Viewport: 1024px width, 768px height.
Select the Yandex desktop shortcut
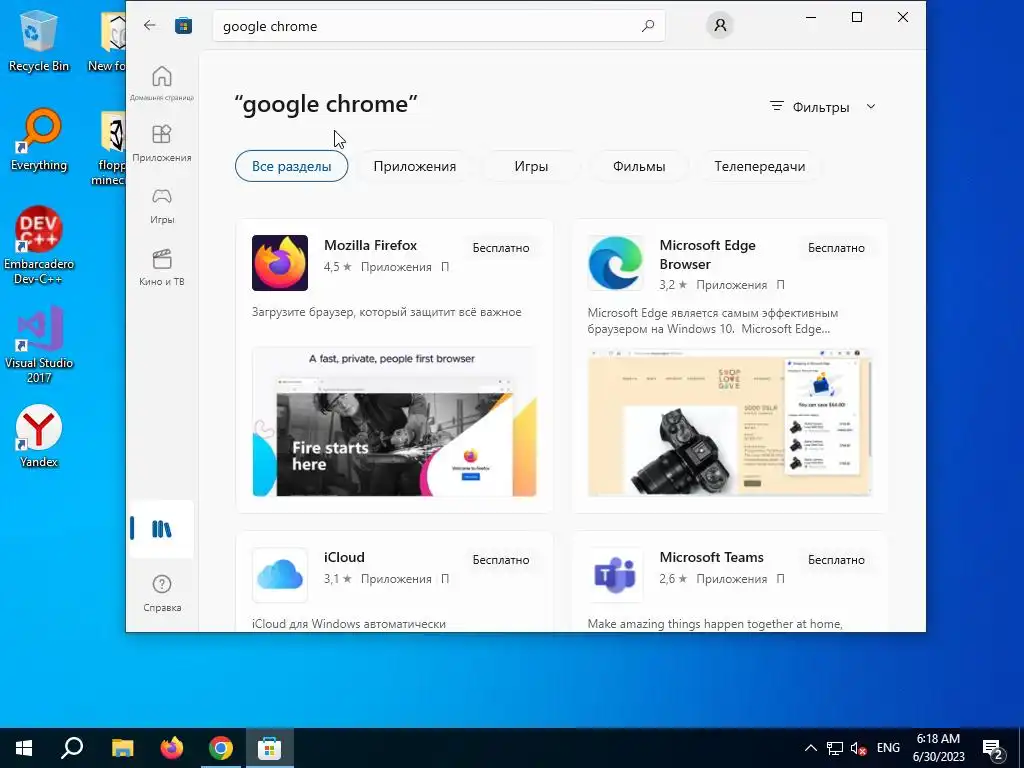(39, 436)
